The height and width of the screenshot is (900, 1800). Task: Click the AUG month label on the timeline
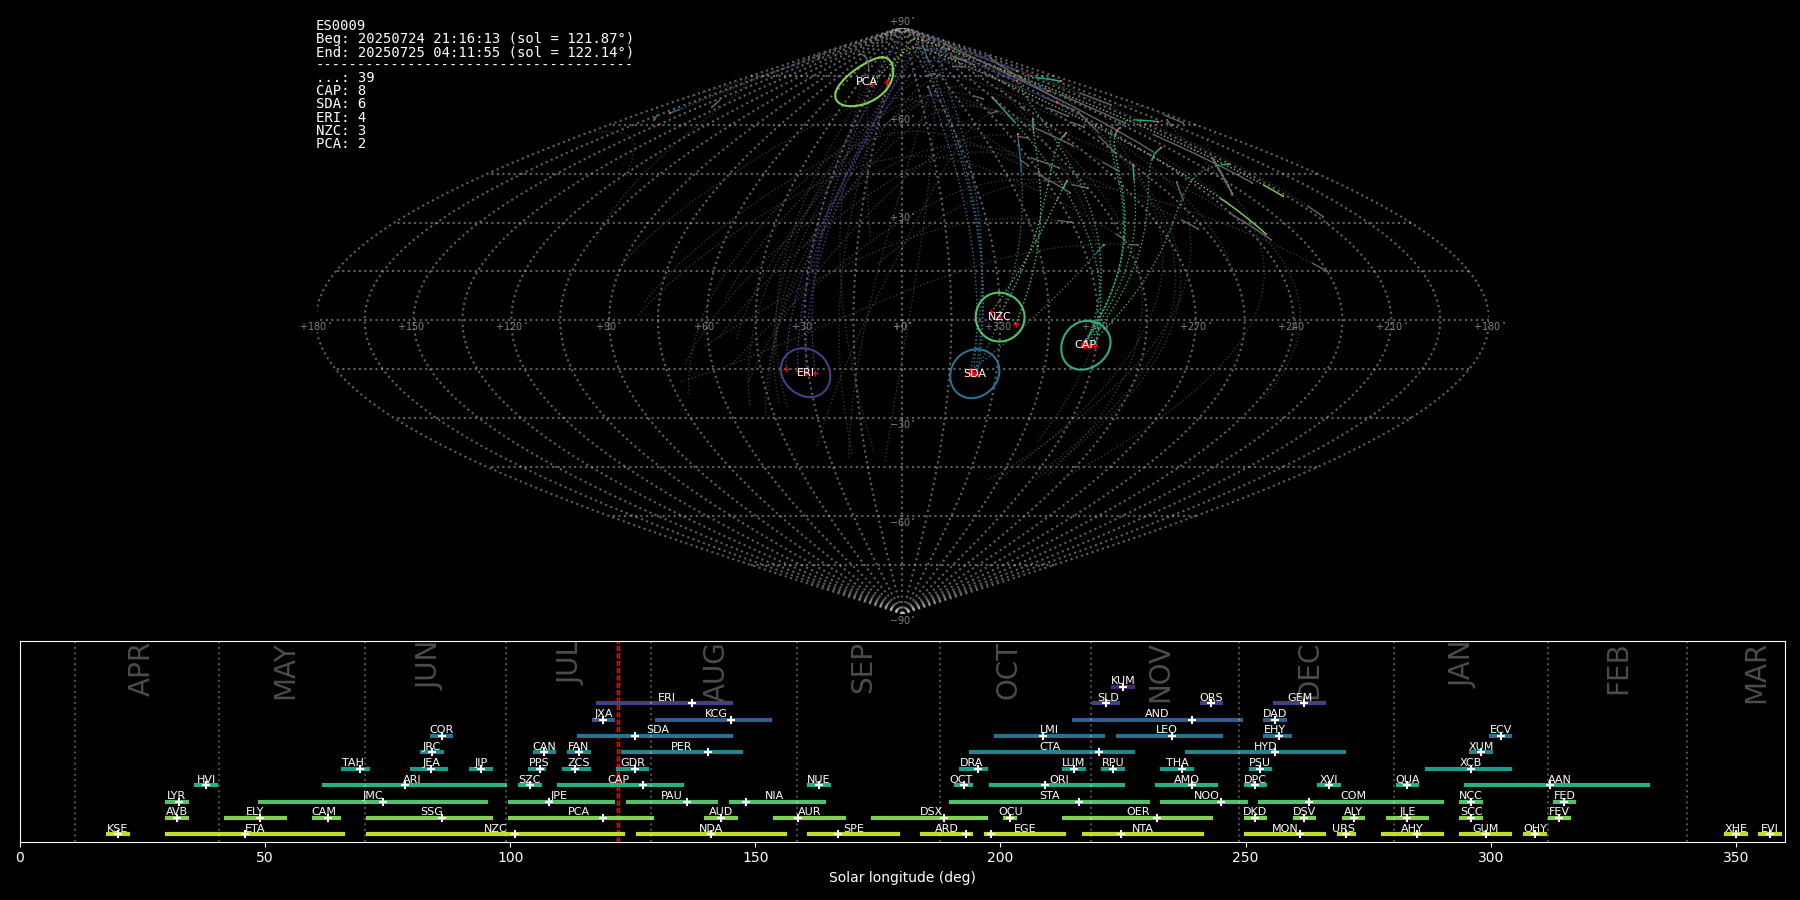[713, 670]
